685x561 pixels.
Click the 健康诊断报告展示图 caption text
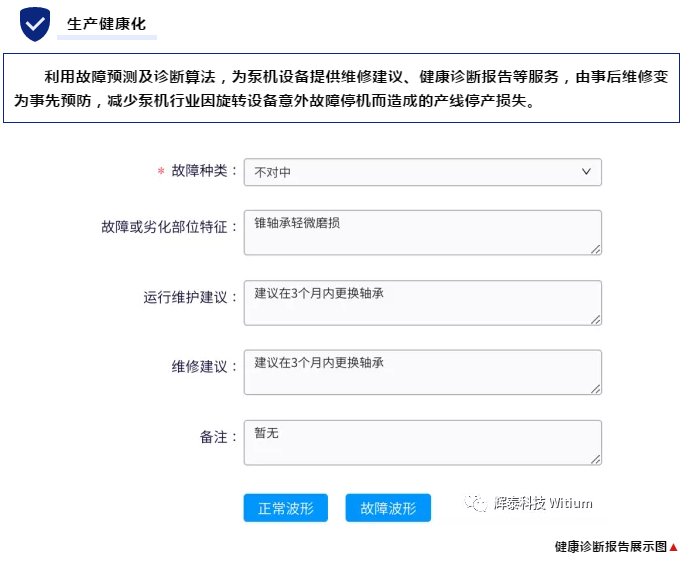[610, 547]
